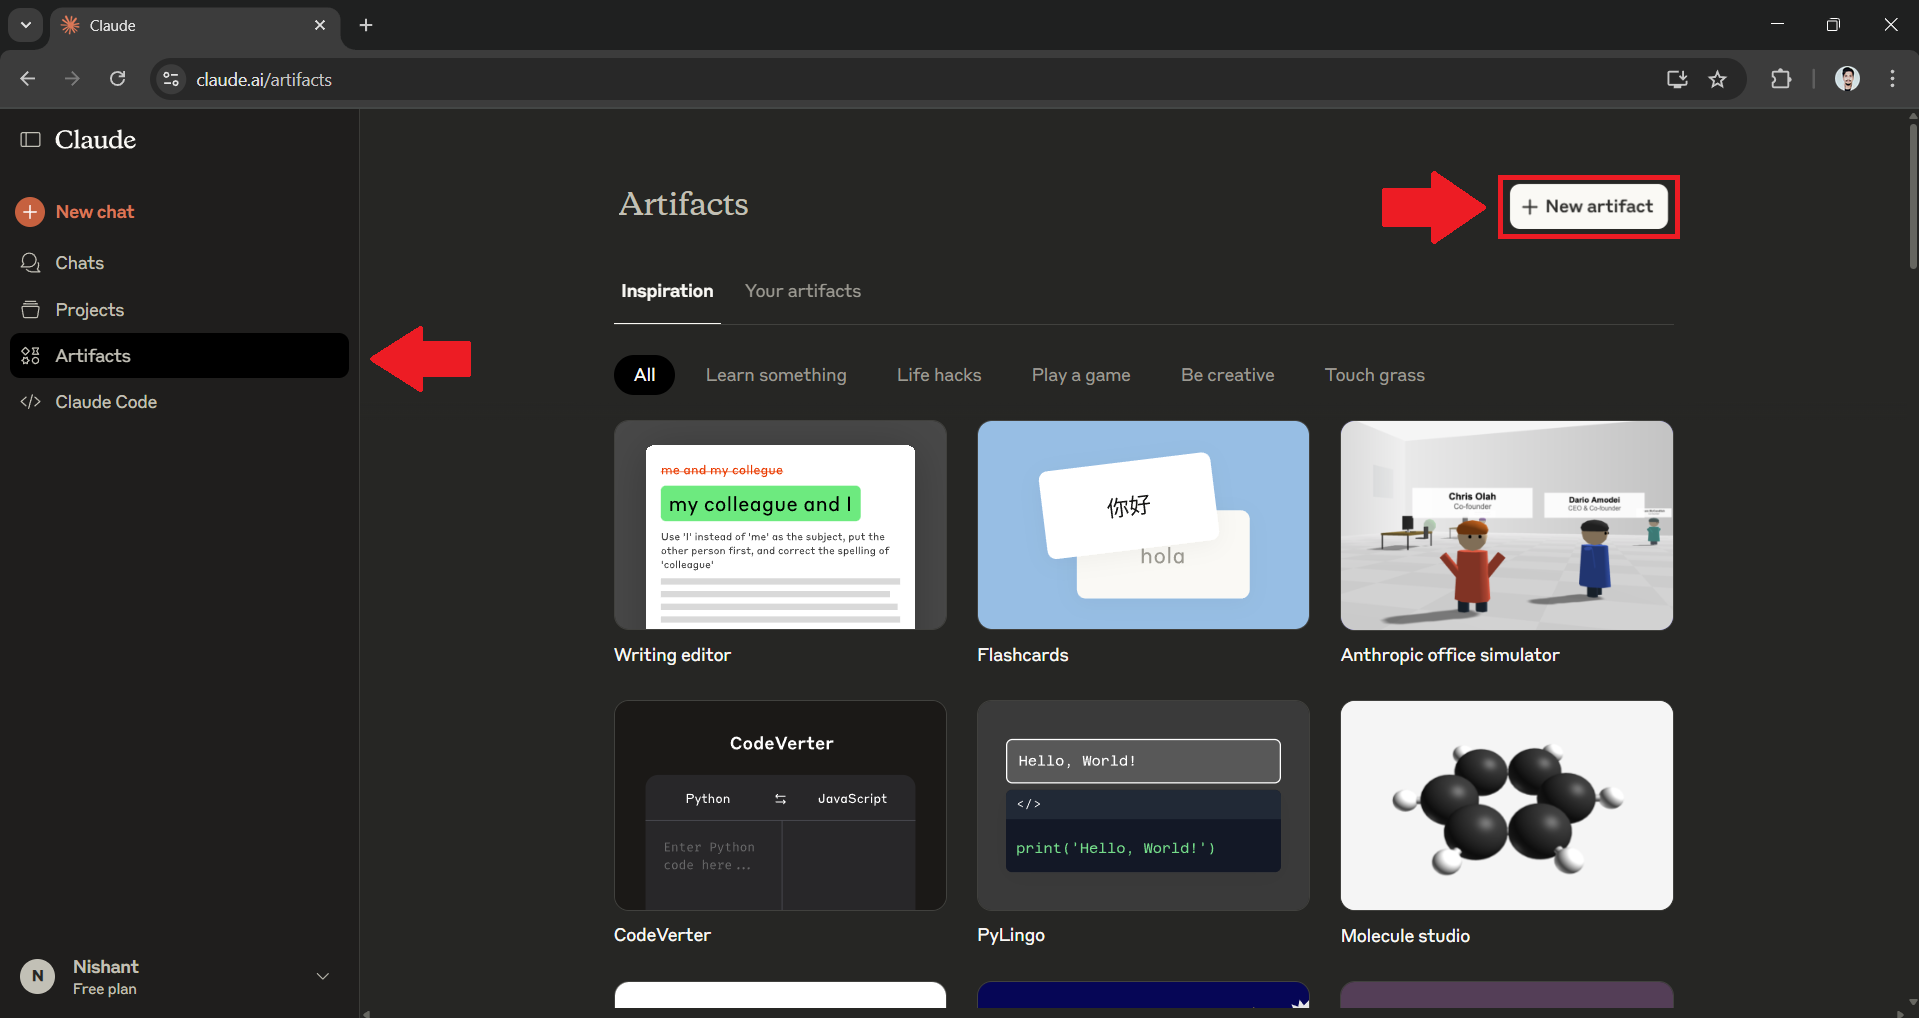Click the Claude logo text in sidebar
This screenshot has width=1919, height=1018.
coord(95,140)
